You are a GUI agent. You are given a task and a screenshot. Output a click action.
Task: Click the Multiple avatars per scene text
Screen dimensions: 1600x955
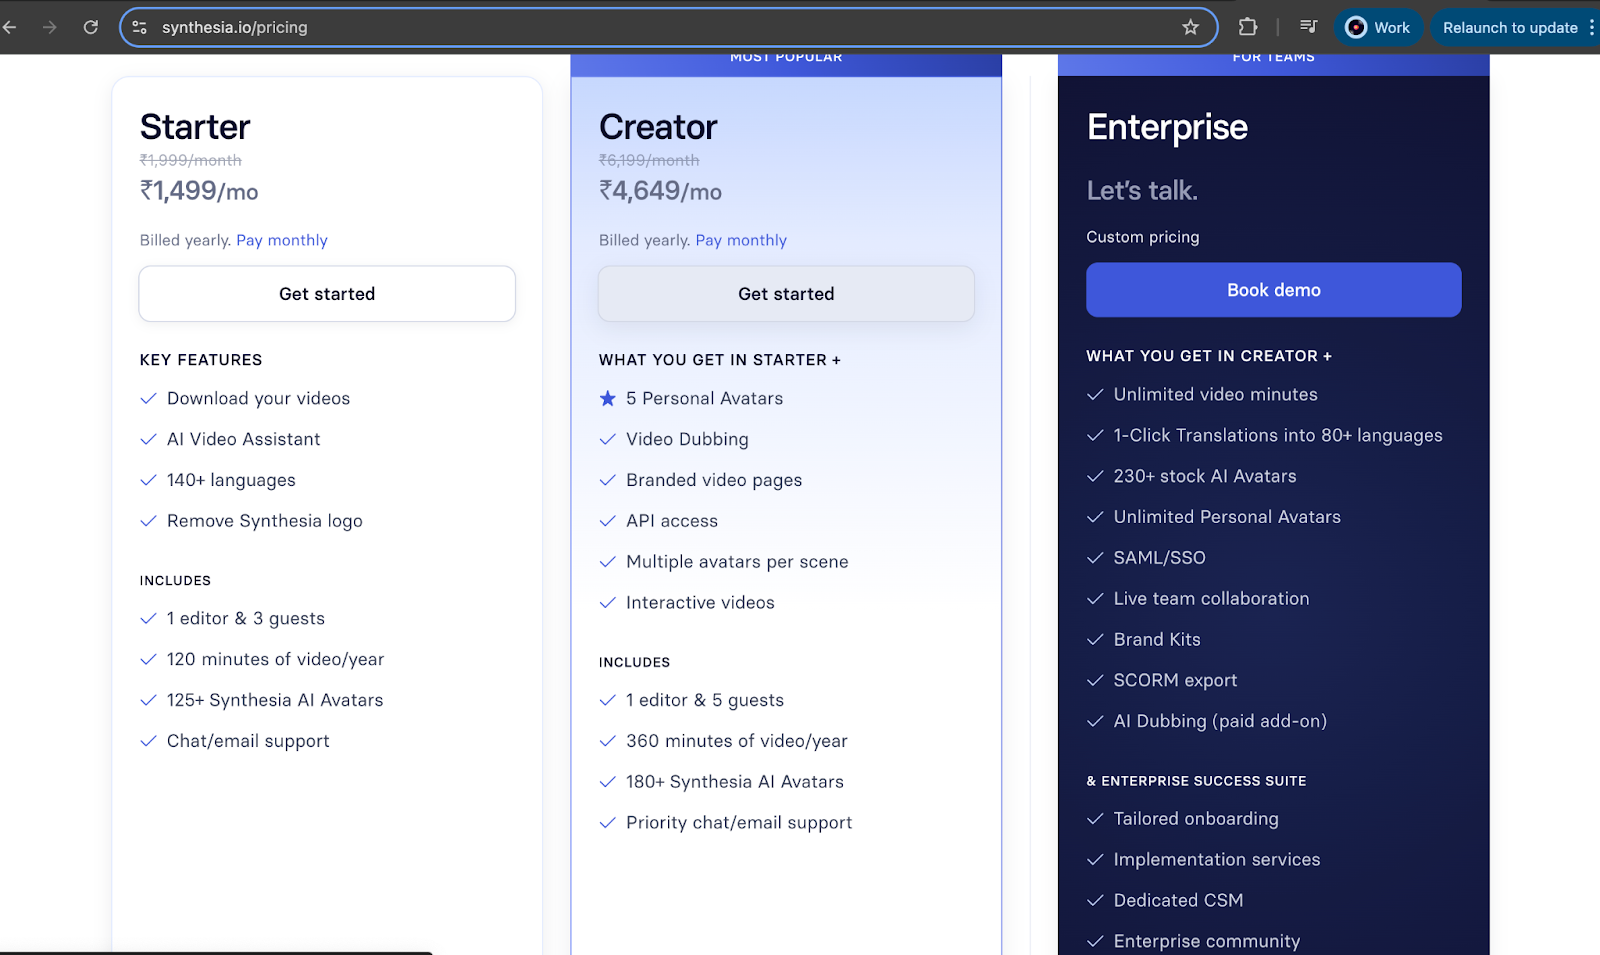click(x=737, y=562)
